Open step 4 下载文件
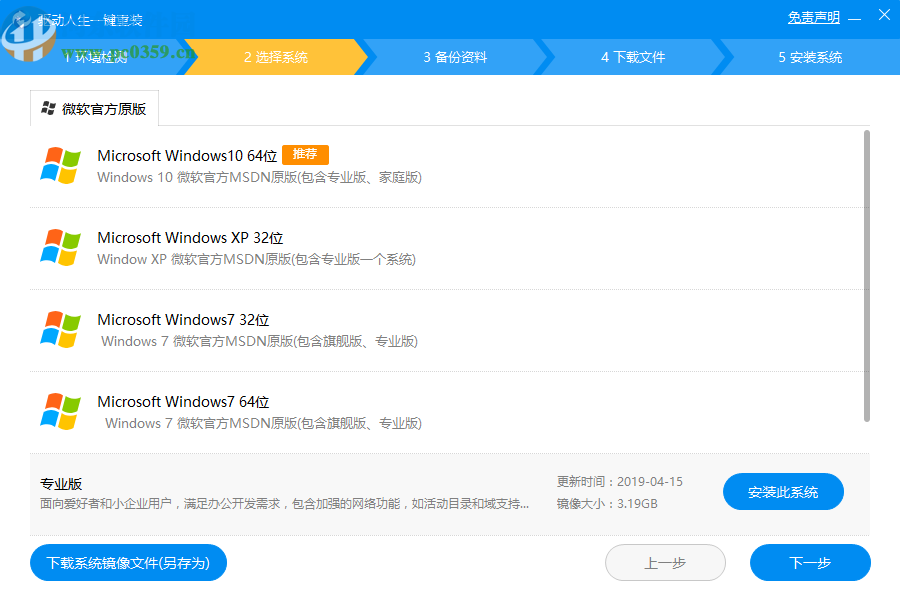The width and height of the screenshot is (900, 600). point(635,57)
